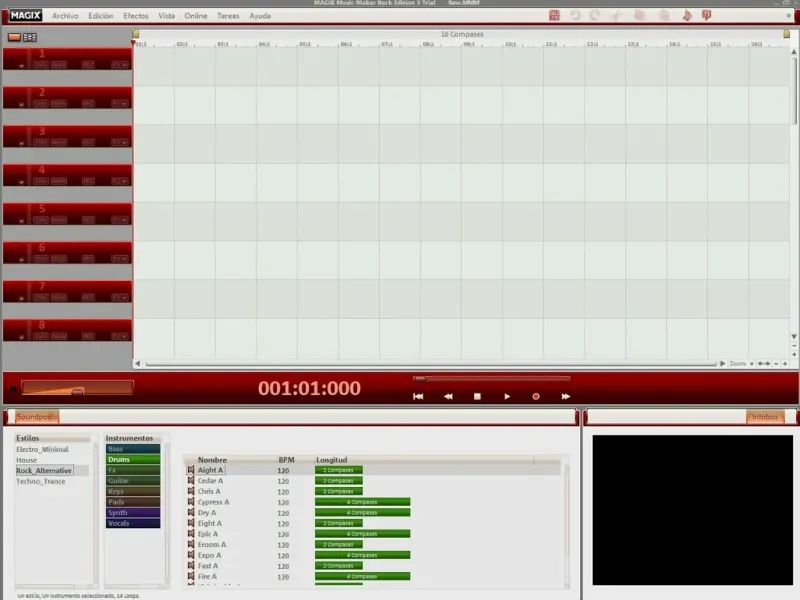Click Play in transport controls
This screenshot has width=800, height=600.
pyautogui.click(x=507, y=396)
